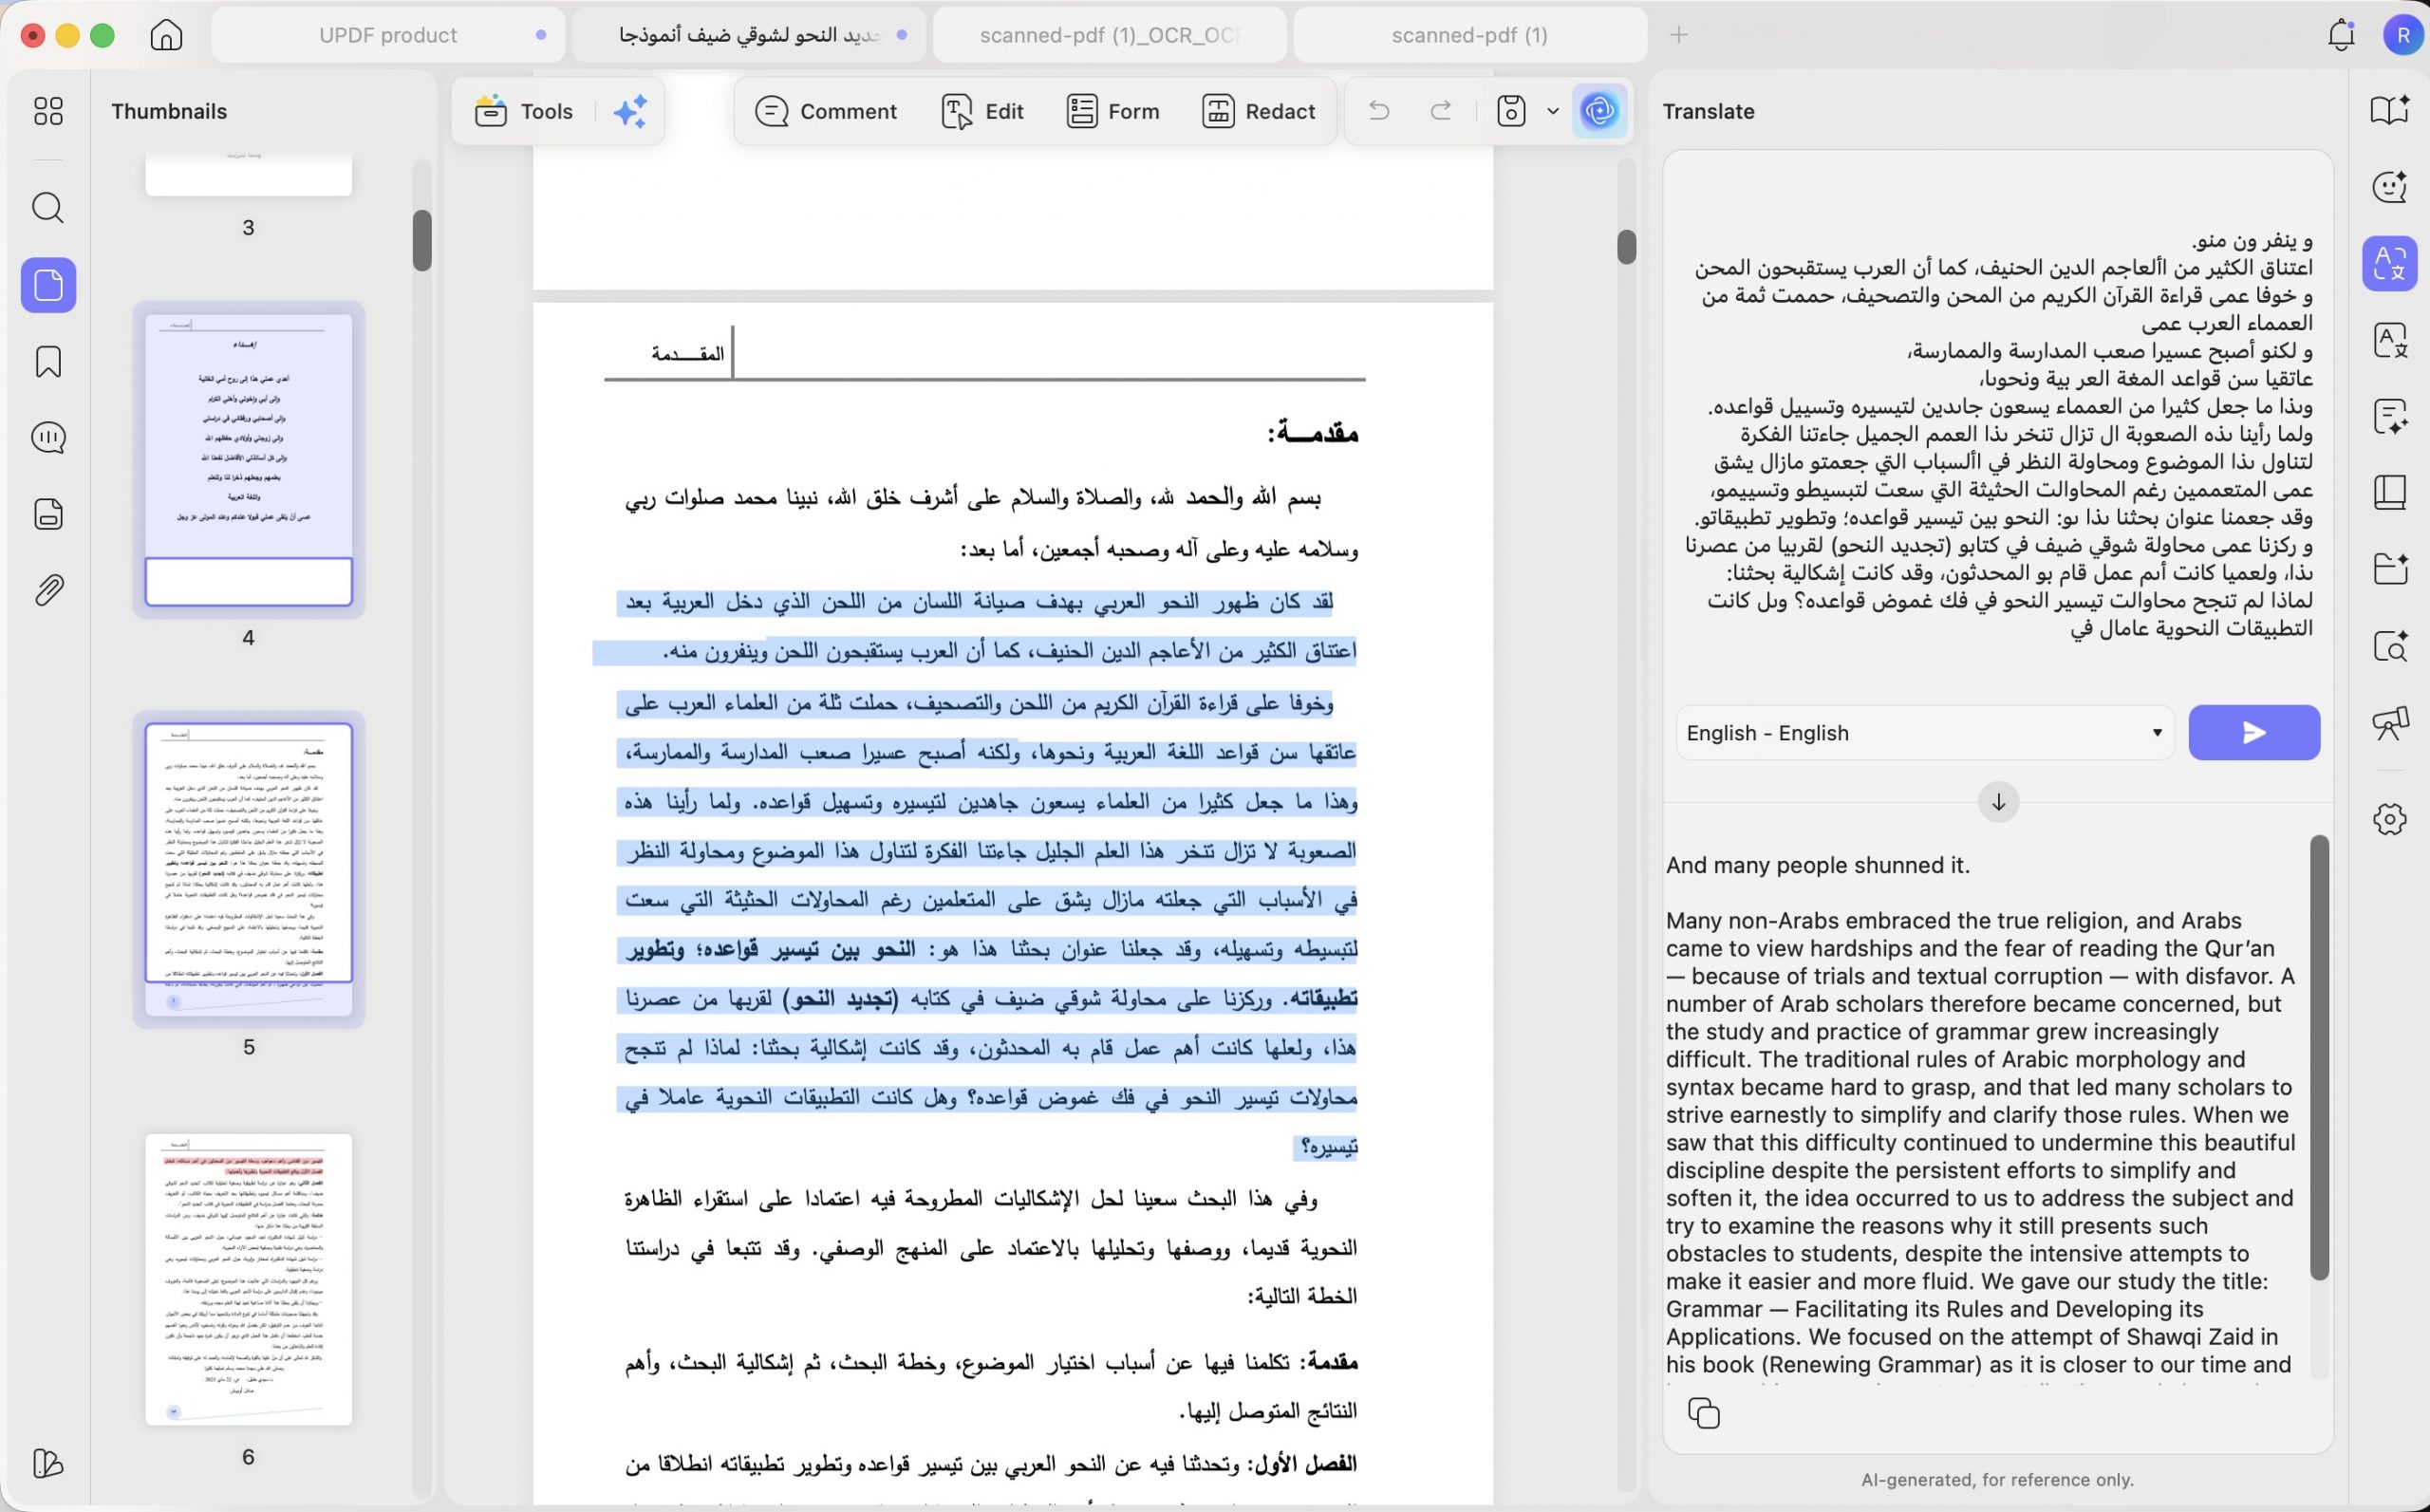The width and height of the screenshot is (2430, 1512).
Task: Switch to scanned-pdf (1)_OCR tab
Action: [1110, 35]
